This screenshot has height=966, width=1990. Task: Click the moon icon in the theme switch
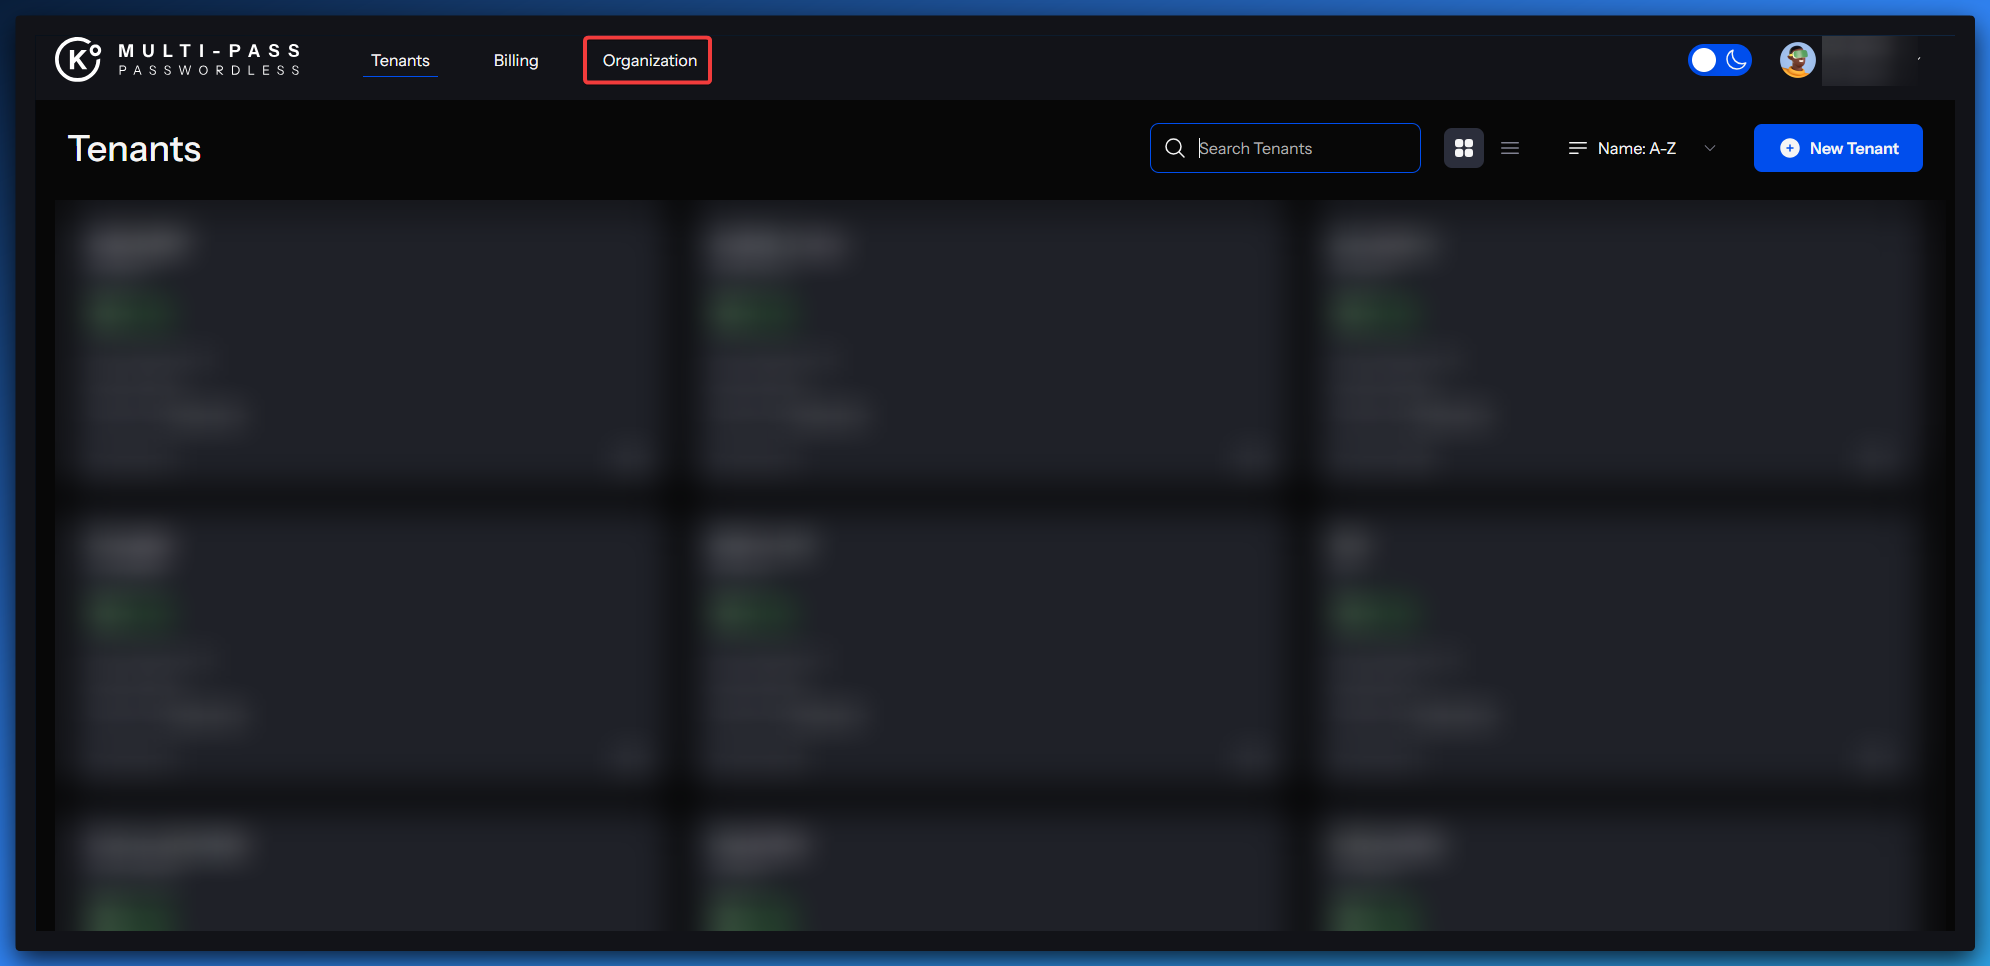pyautogui.click(x=1737, y=60)
